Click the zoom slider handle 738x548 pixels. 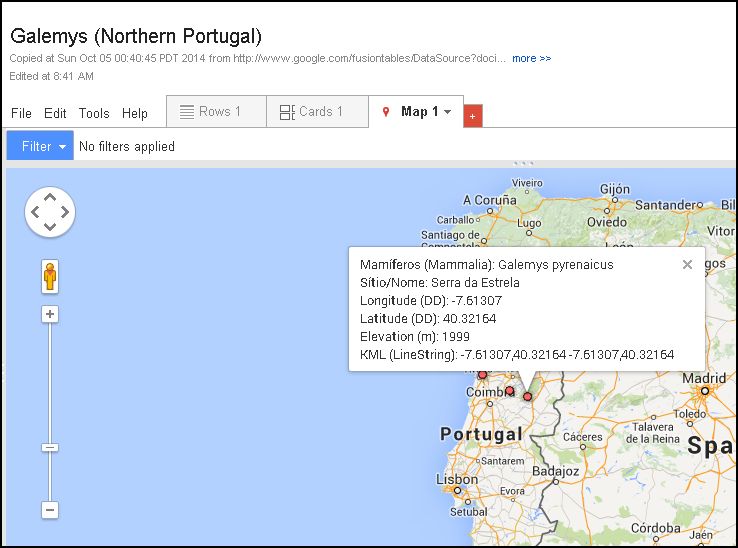click(x=50, y=447)
